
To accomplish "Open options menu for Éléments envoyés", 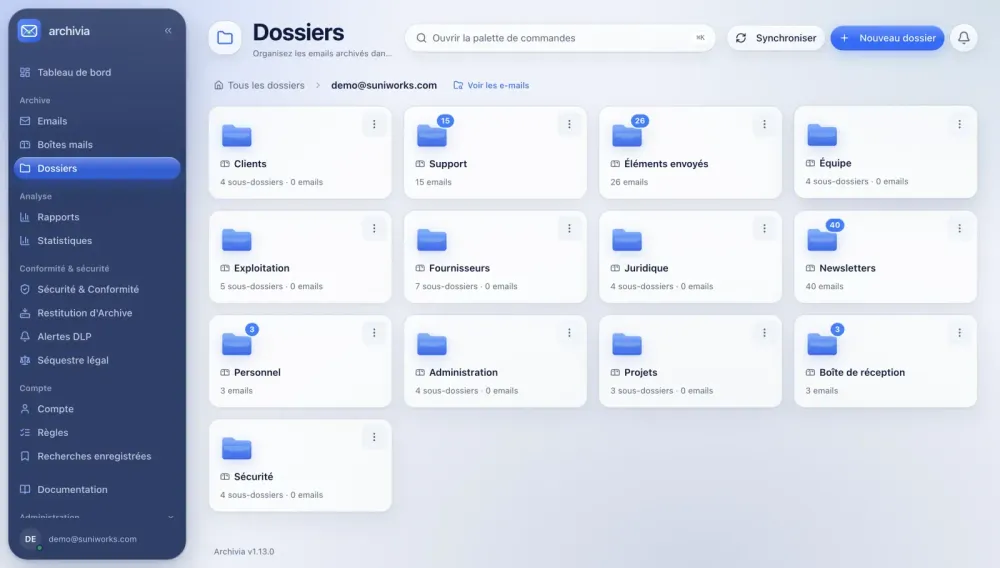I will click(x=765, y=124).
